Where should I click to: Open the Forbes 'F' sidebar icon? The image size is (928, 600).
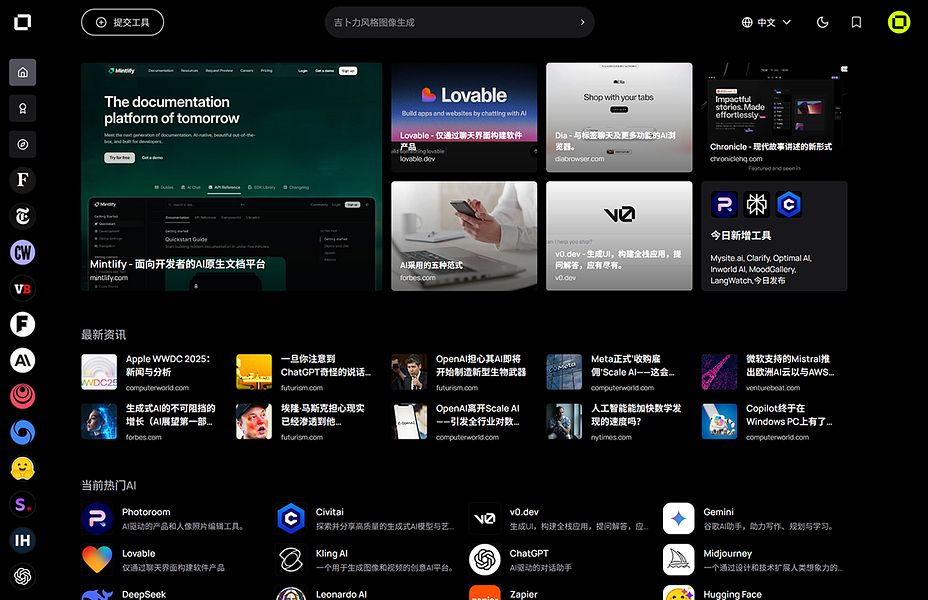[22, 180]
